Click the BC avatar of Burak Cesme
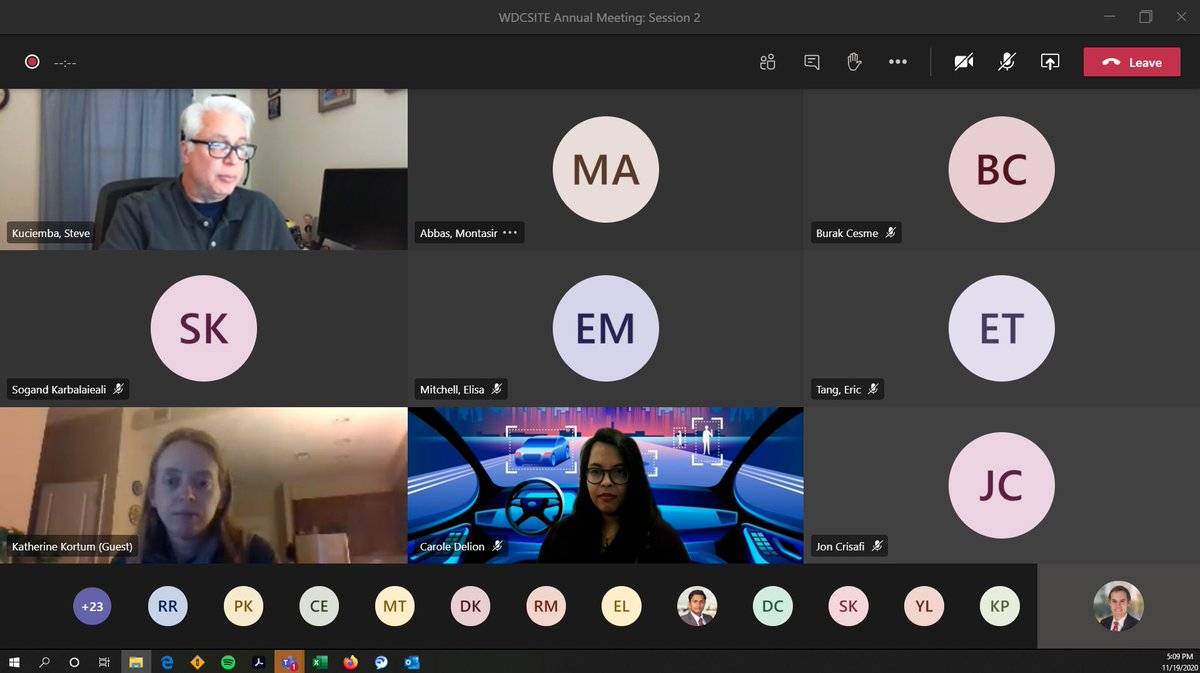1200x673 pixels. tap(1001, 170)
